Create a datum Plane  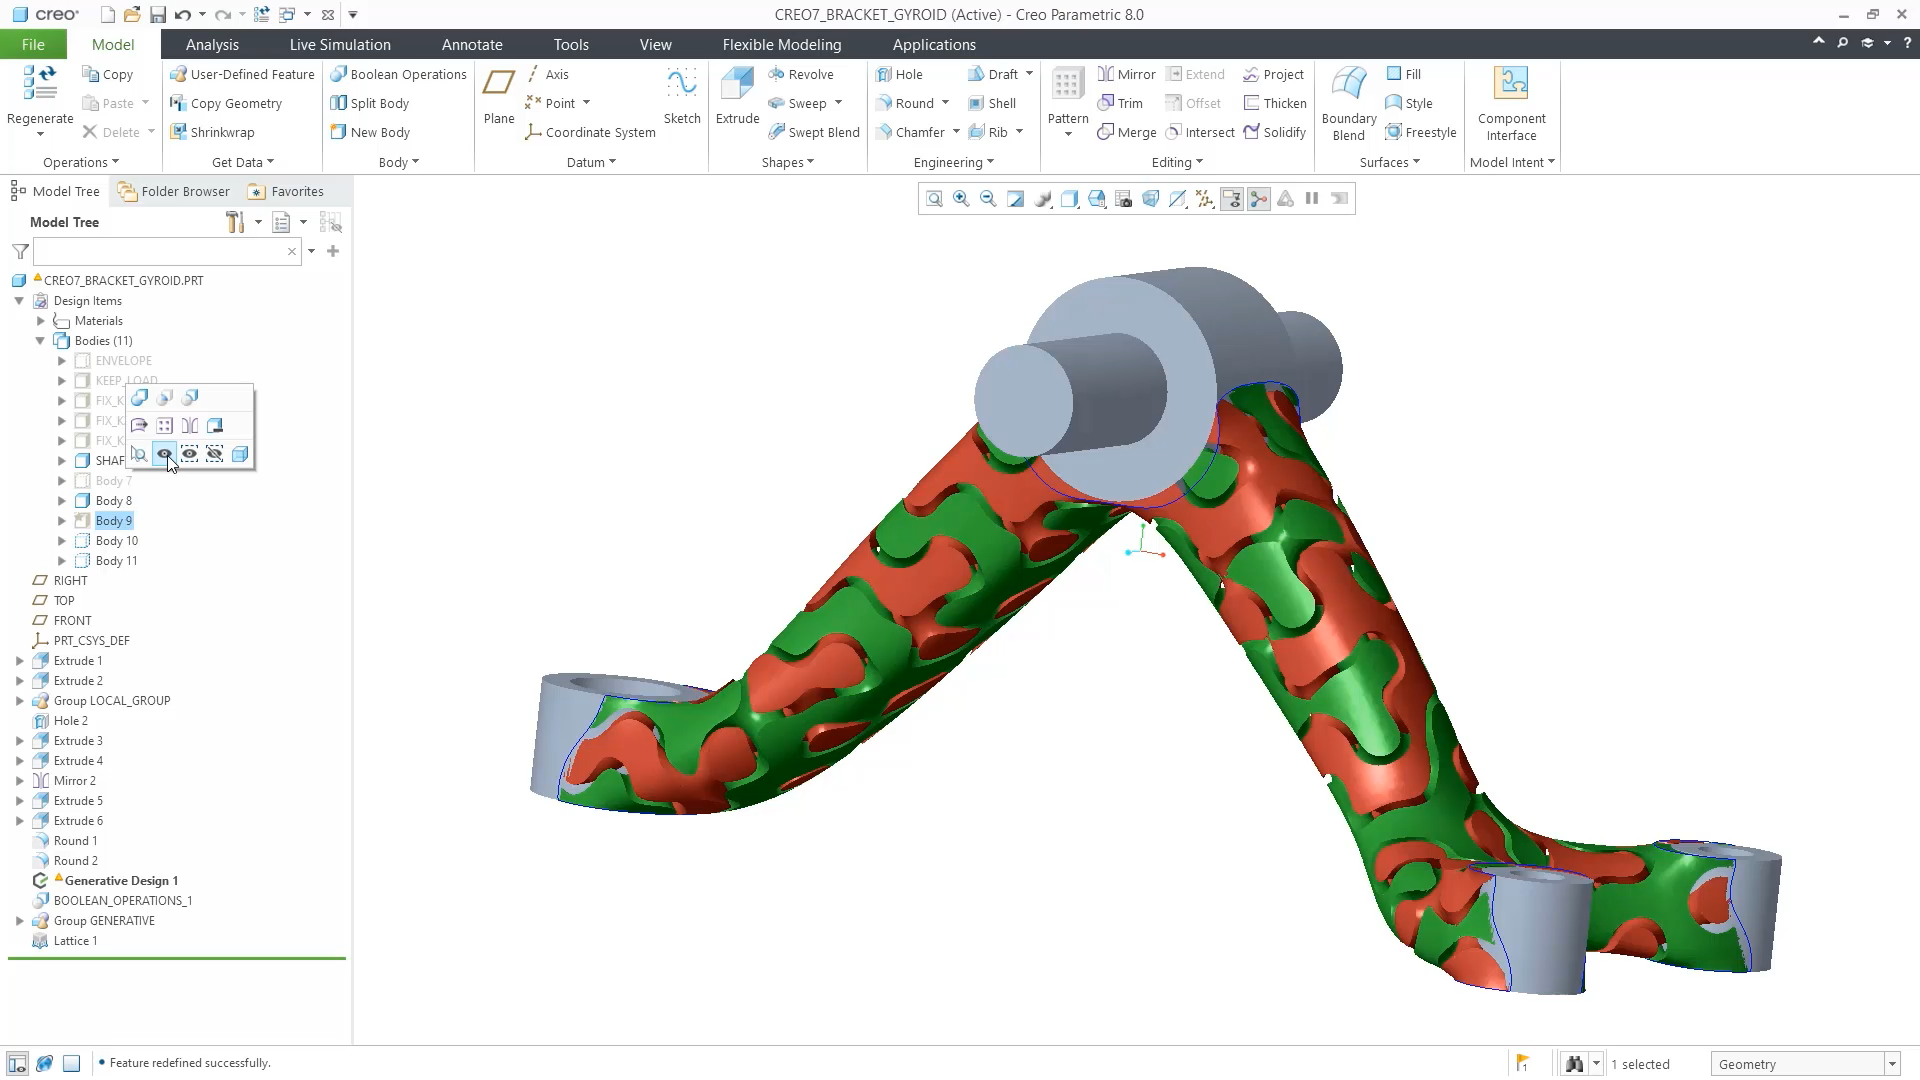pyautogui.click(x=499, y=97)
